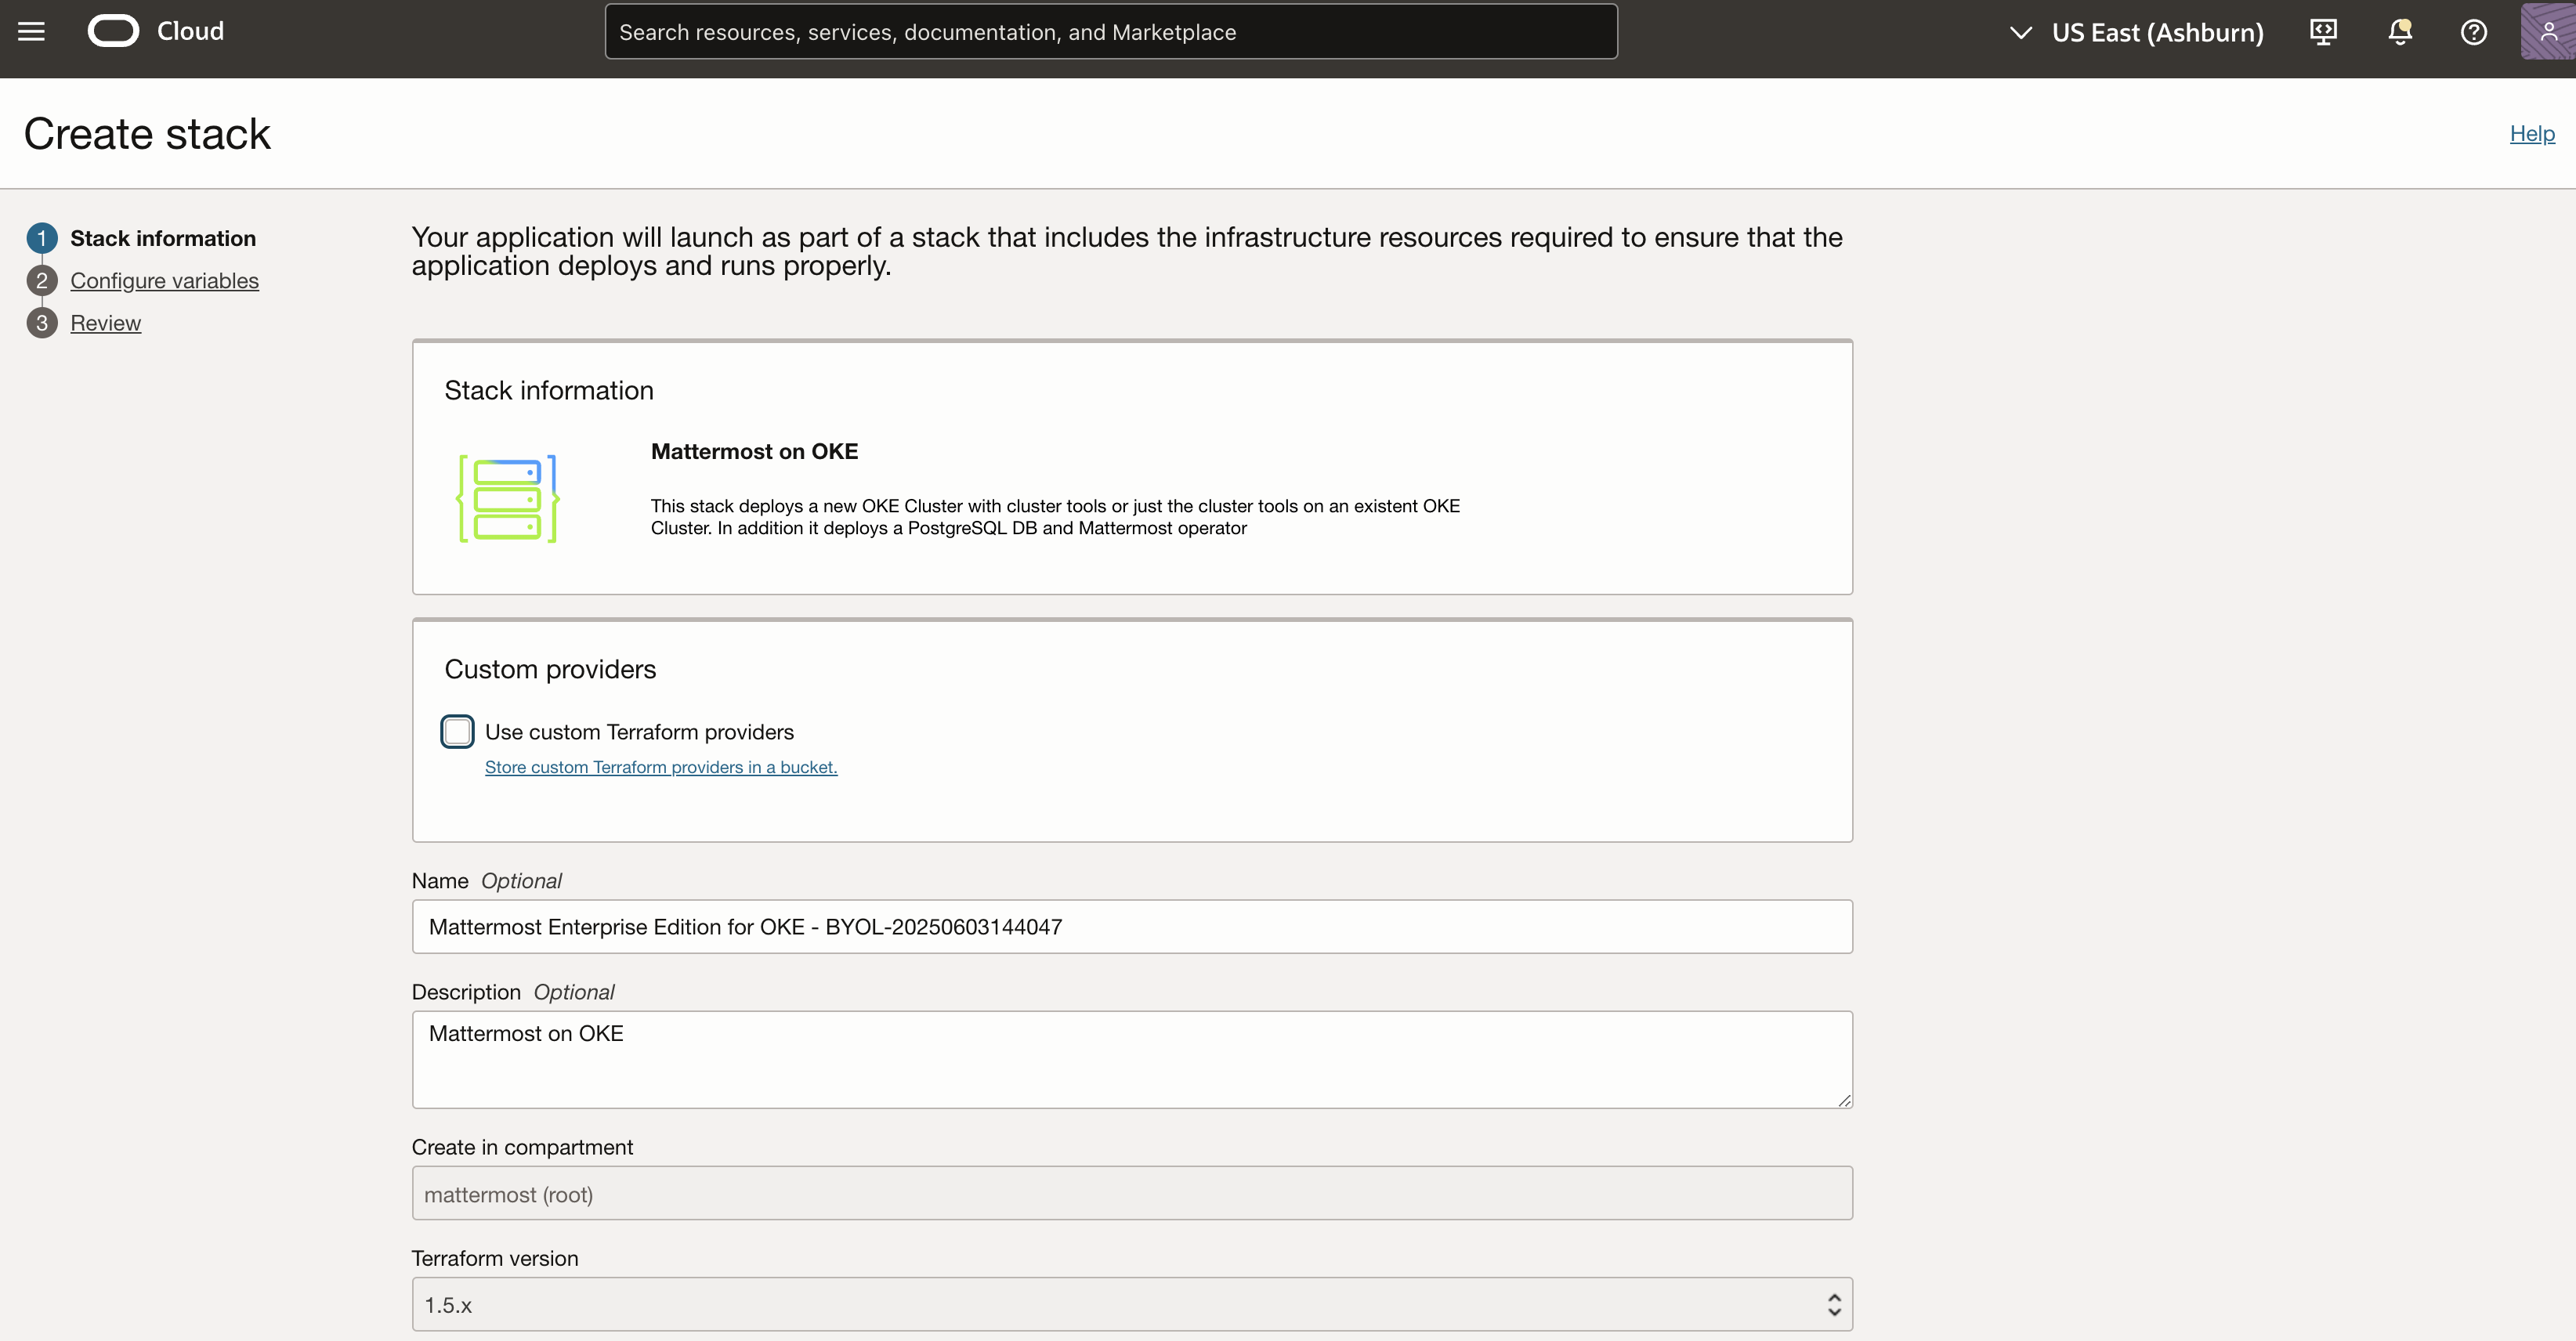The height and width of the screenshot is (1341, 2576).
Task: Open the Help link
Action: click(2531, 132)
